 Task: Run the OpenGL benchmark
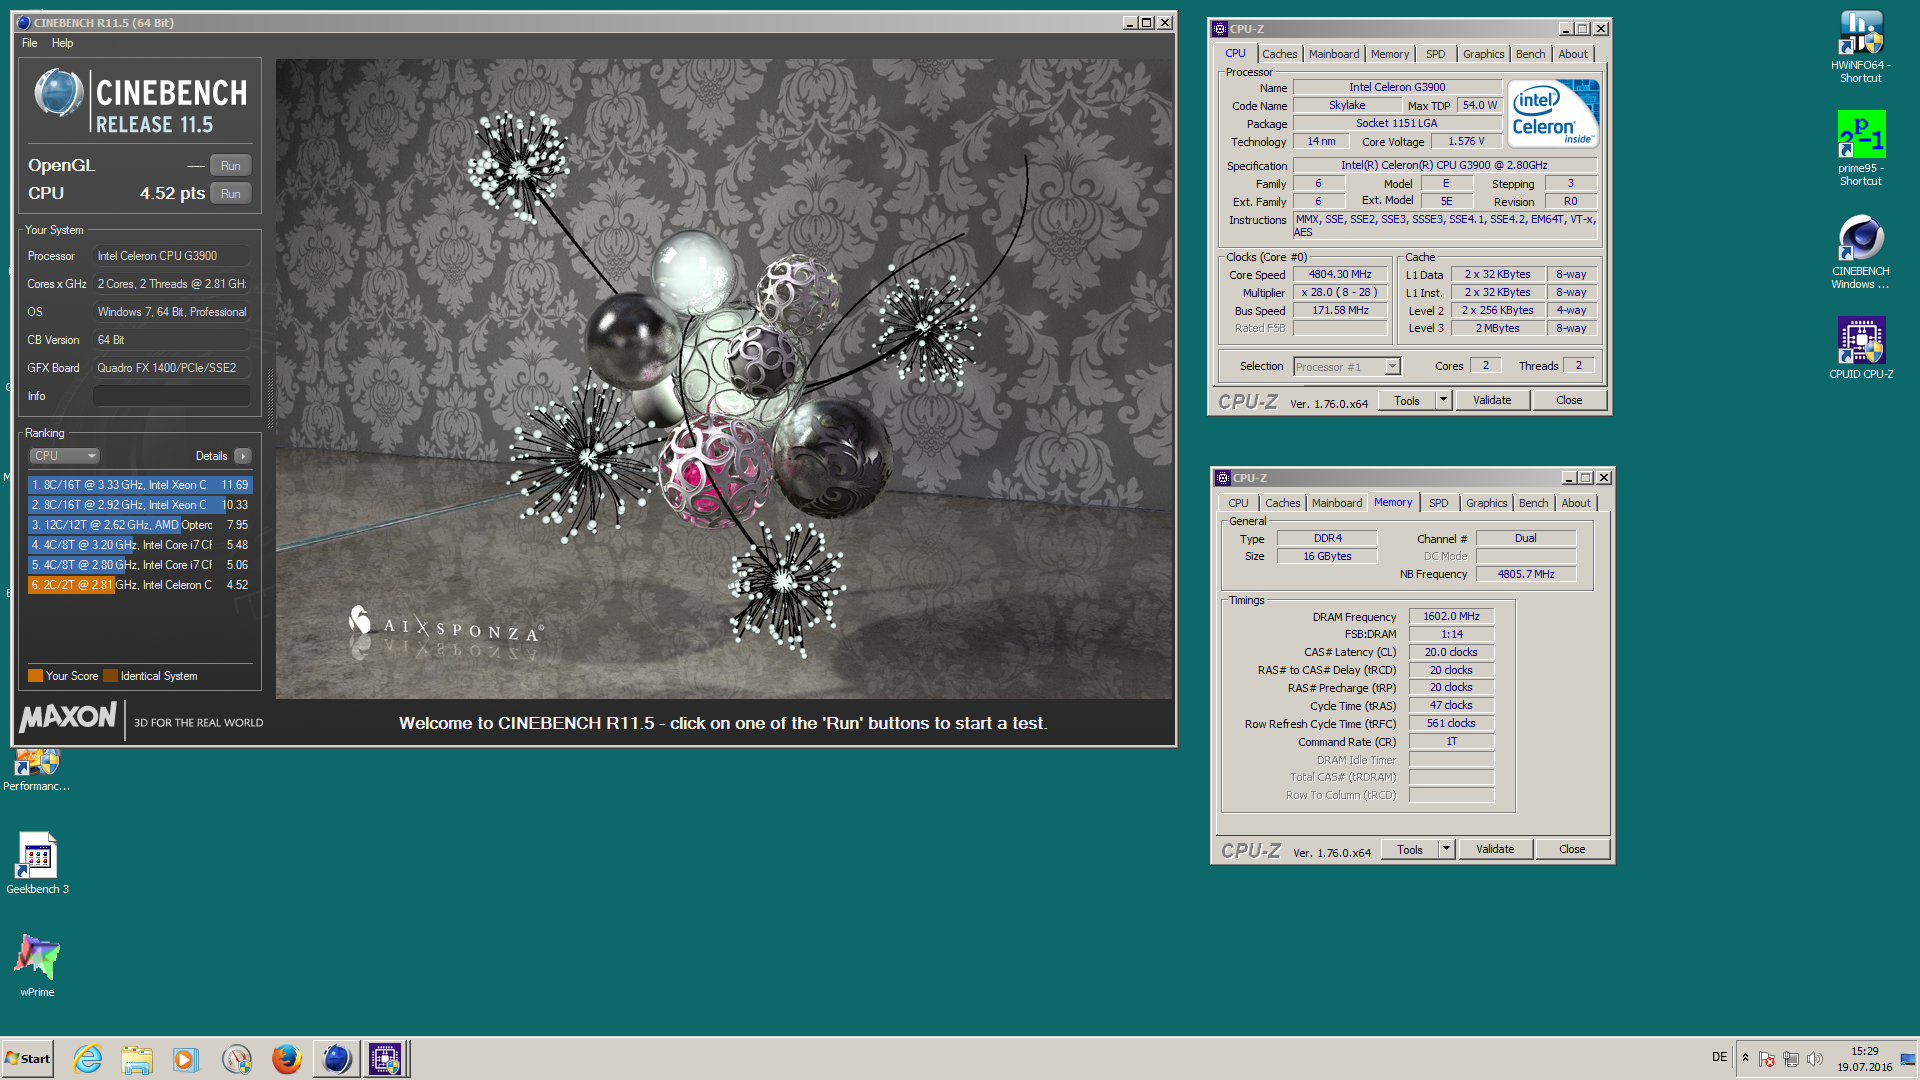pyautogui.click(x=231, y=166)
